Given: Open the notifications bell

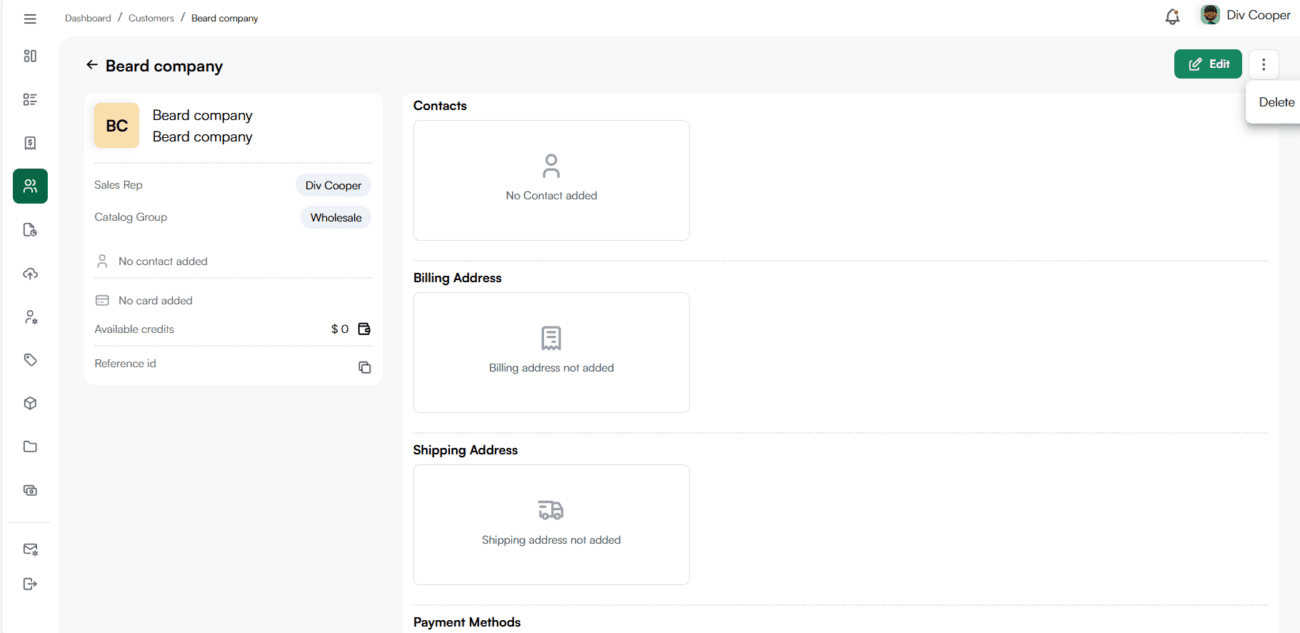Looking at the screenshot, I should (x=1172, y=17).
